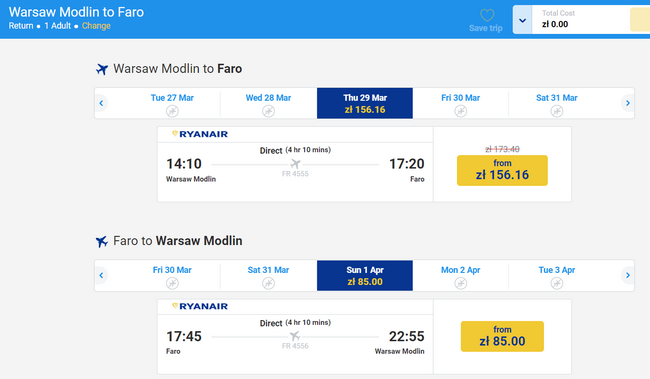Image resolution: width=650 pixels, height=379 pixels.
Task: Select the Tue 27 Mar outbound tab
Action: (172, 103)
